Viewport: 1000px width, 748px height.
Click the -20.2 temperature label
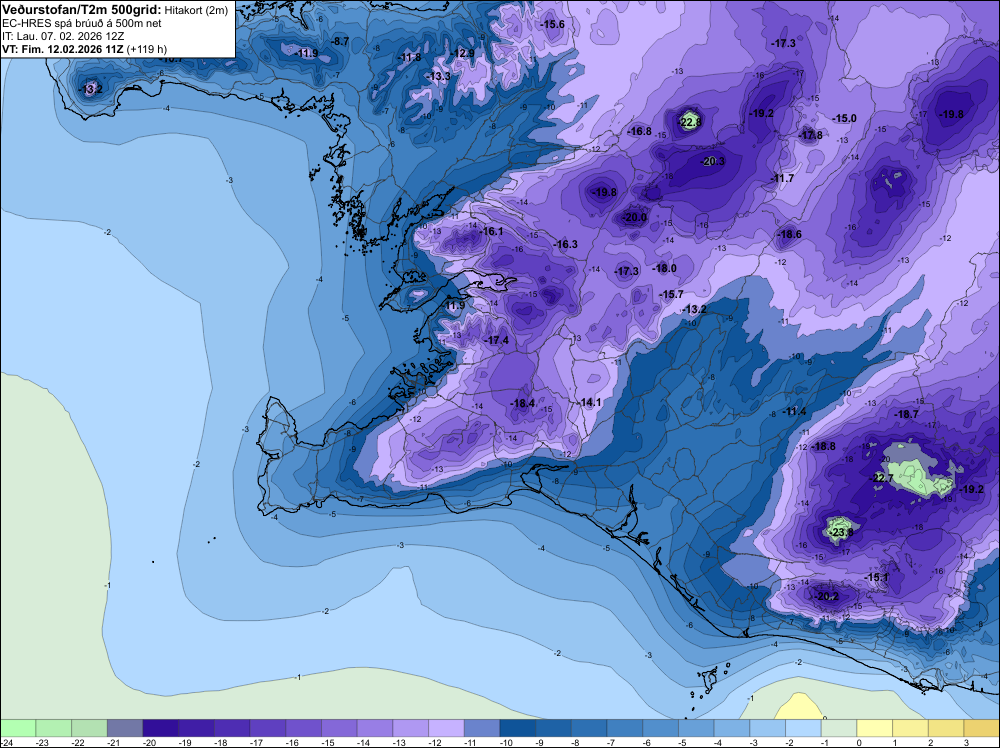click(827, 597)
